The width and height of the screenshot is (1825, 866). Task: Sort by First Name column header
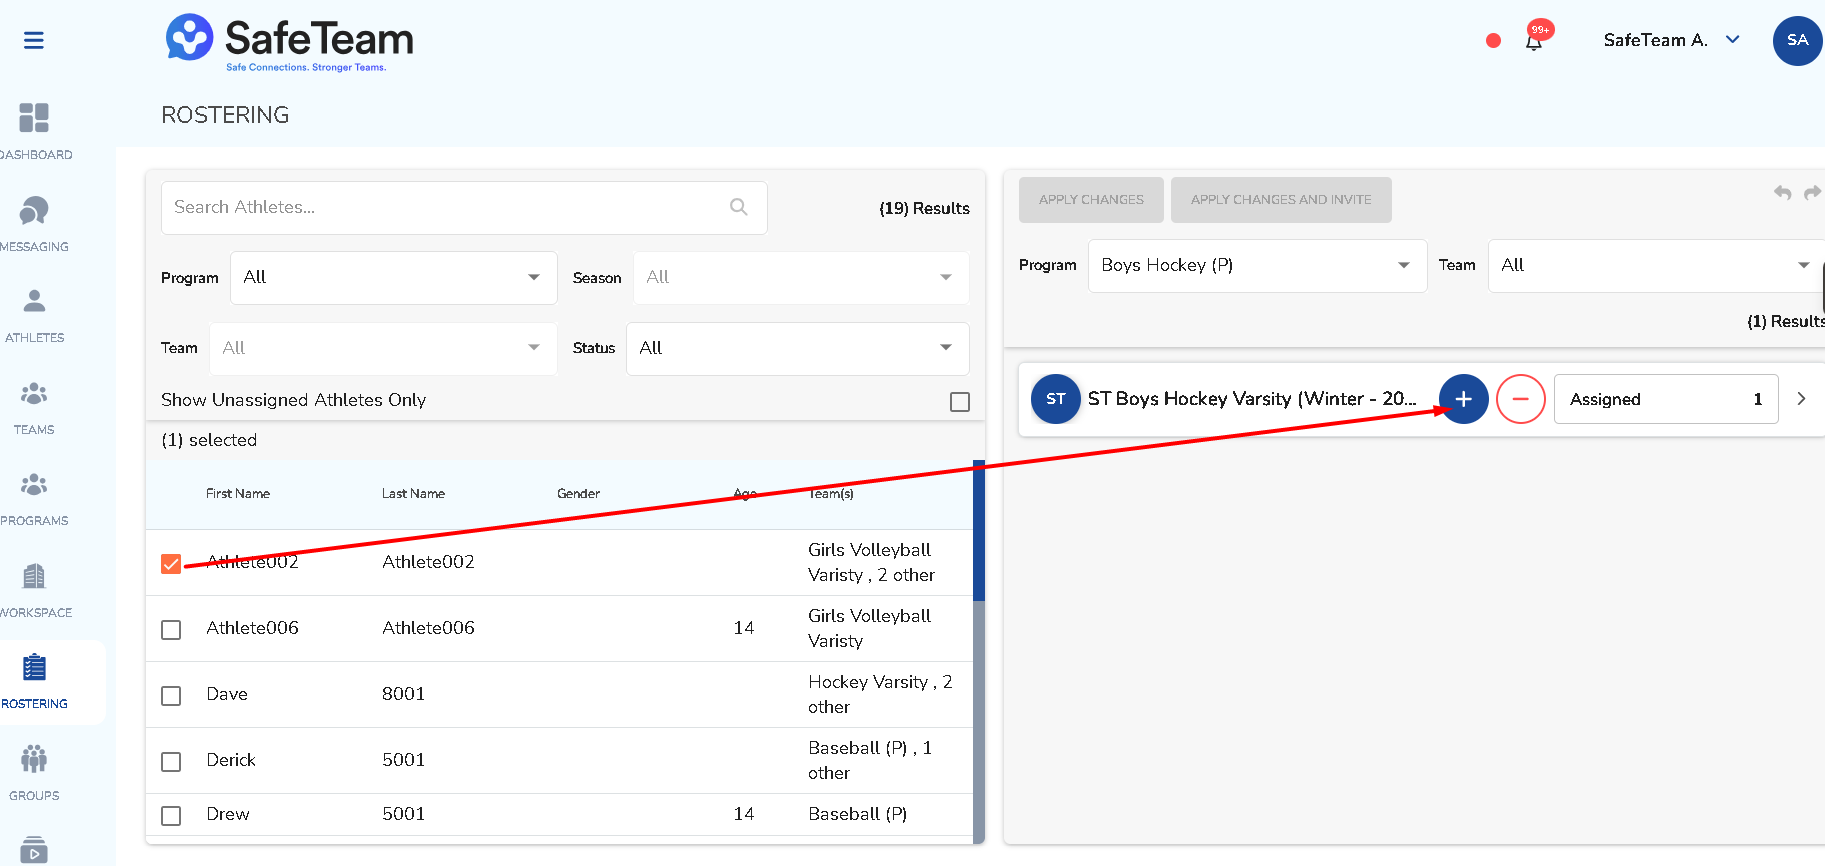coord(238,494)
